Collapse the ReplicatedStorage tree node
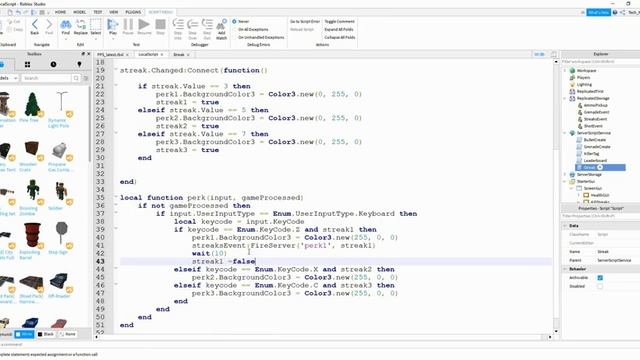640x360 pixels. [565, 98]
